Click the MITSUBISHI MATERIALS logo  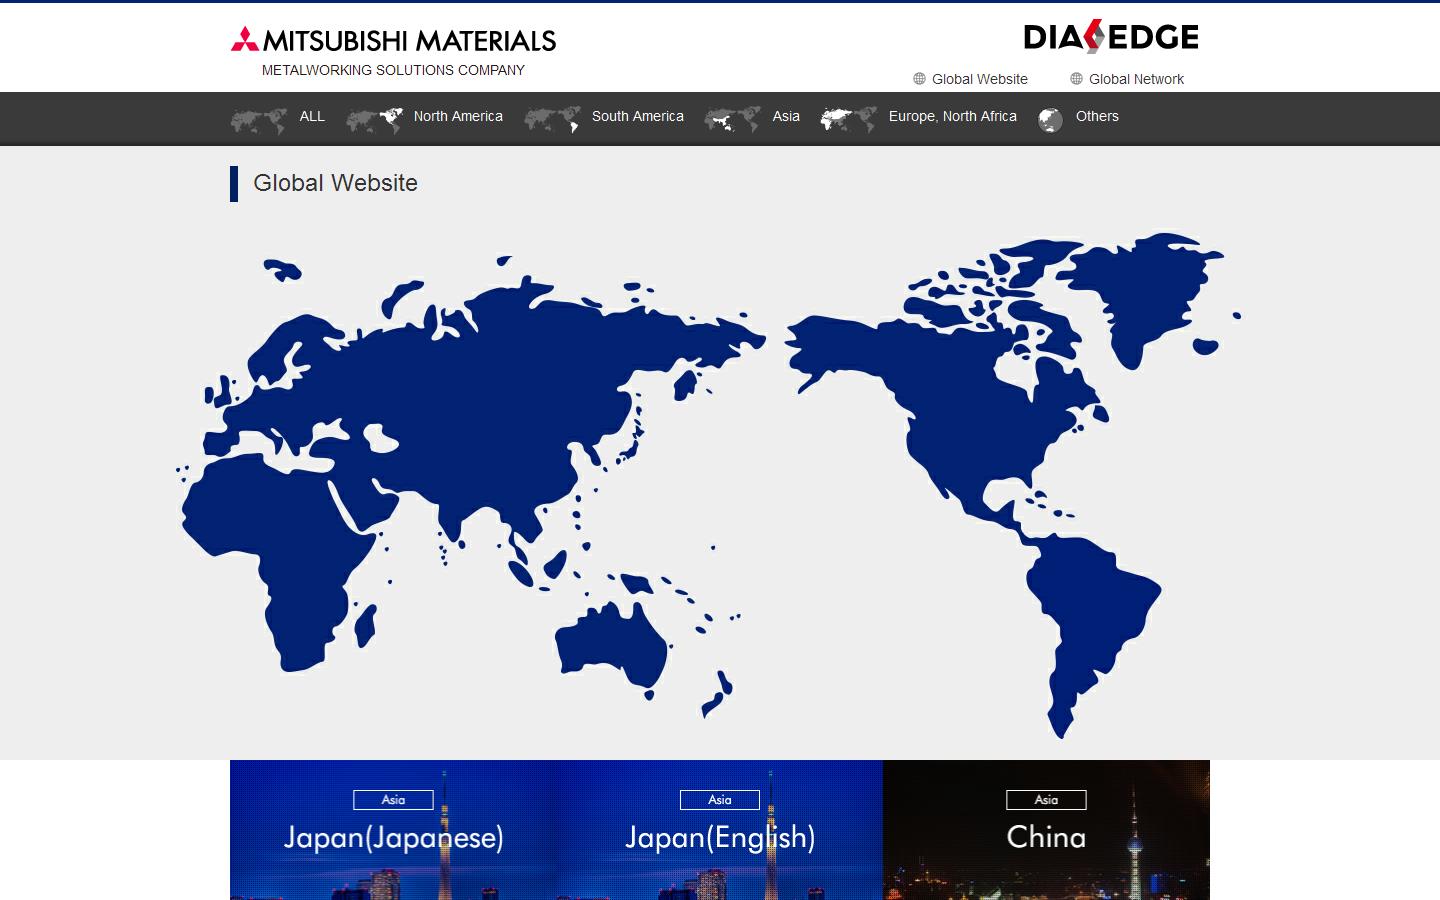click(392, 41)
